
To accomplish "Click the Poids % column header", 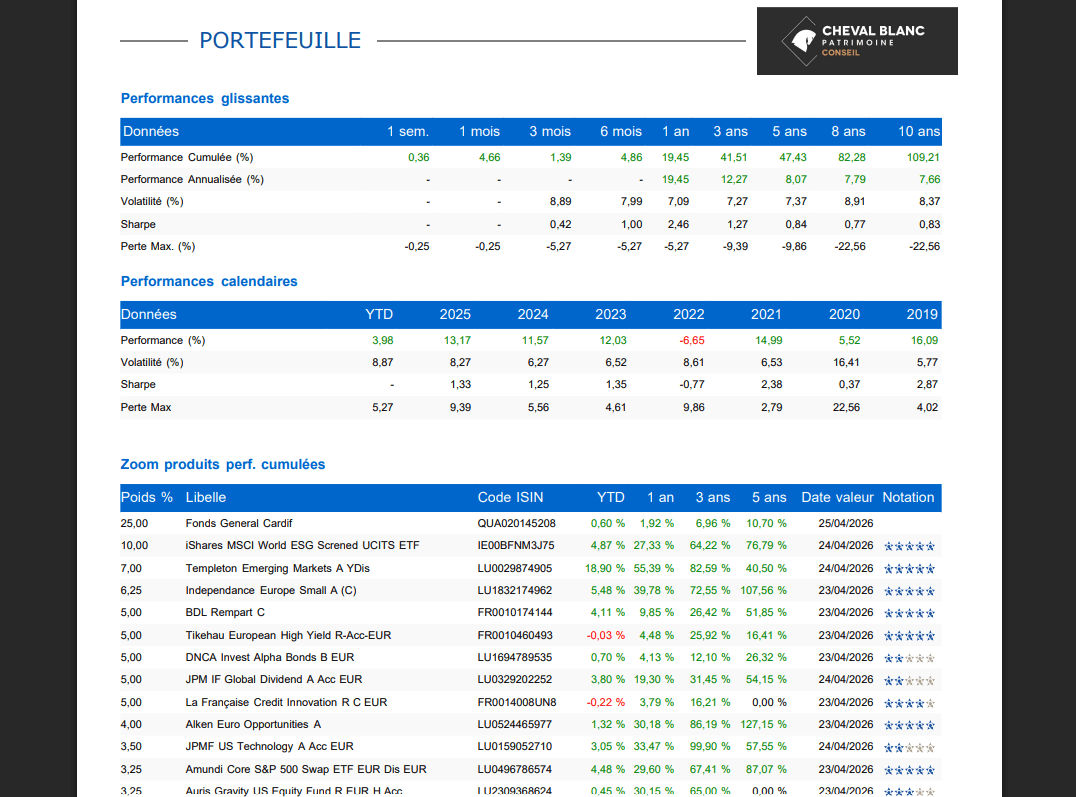I will pyautogui.click(x=146, y=497).
